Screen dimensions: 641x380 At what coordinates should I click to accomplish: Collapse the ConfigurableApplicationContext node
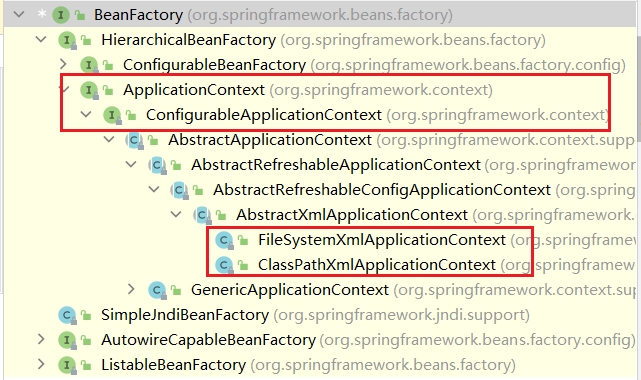tap(86, 114)
